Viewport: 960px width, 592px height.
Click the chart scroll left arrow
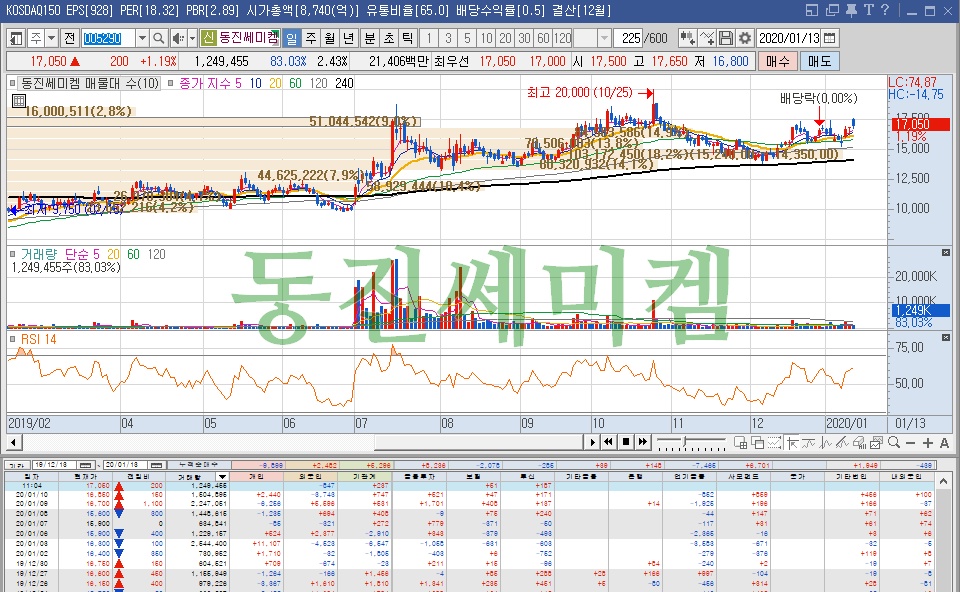point(13,442)
